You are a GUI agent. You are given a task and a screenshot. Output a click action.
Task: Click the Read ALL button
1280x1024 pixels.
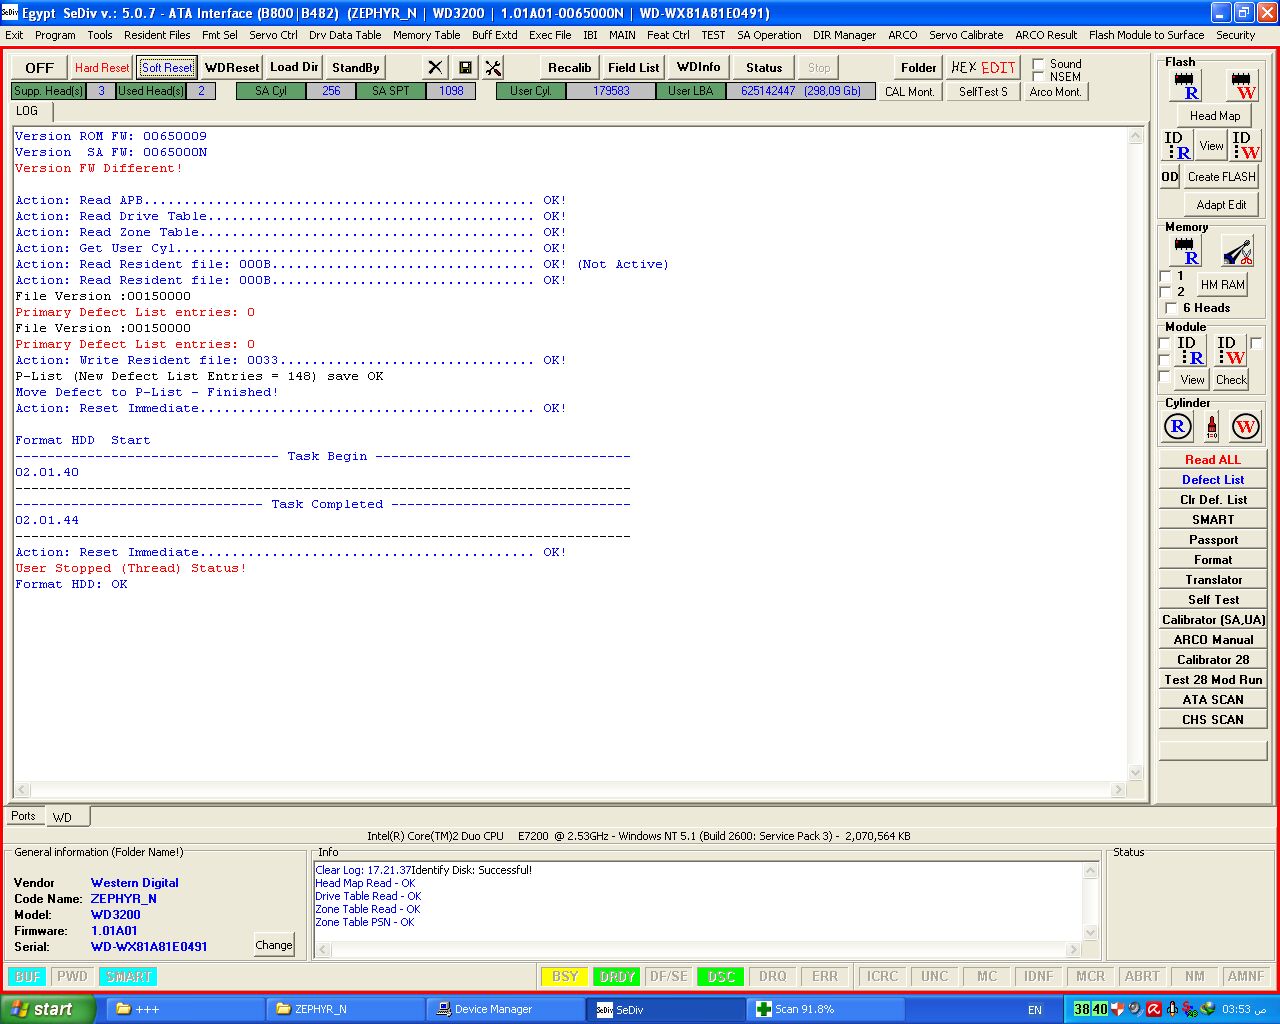point(1213,460)
